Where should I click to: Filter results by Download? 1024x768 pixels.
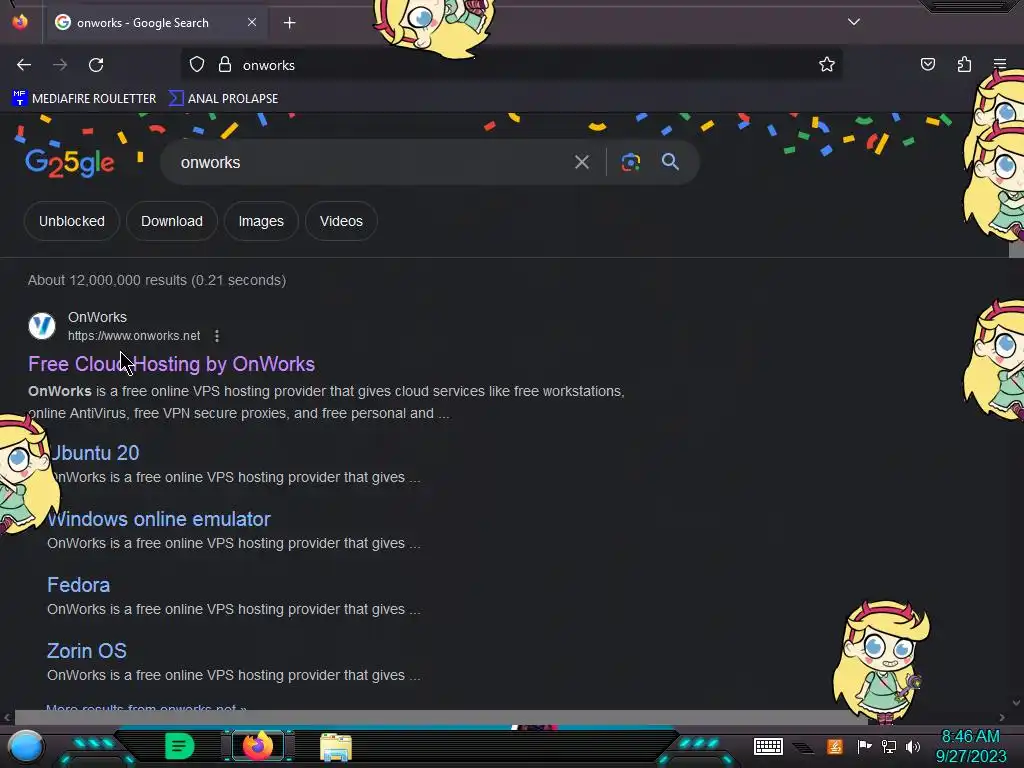pyautogui.click(x=172, y=221)
